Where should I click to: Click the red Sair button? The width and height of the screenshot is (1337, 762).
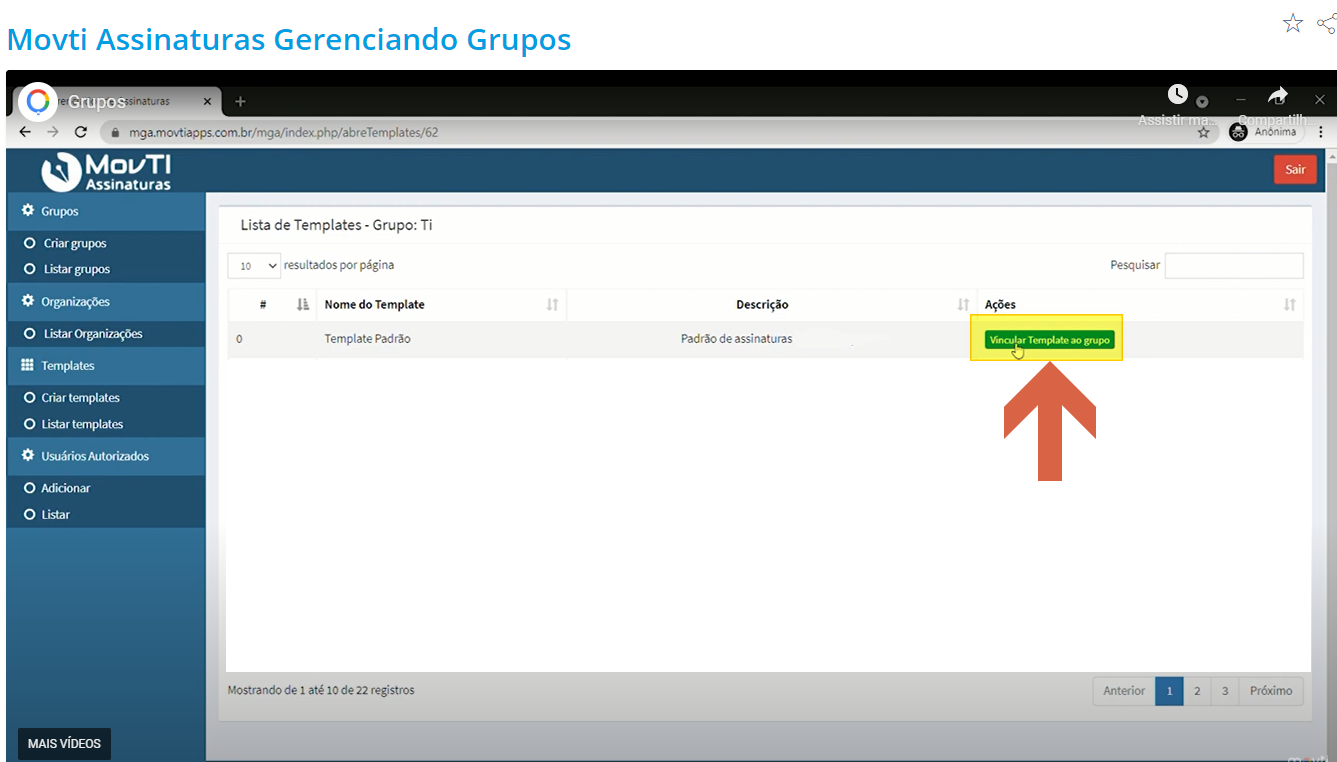(x=1295, y=169)
